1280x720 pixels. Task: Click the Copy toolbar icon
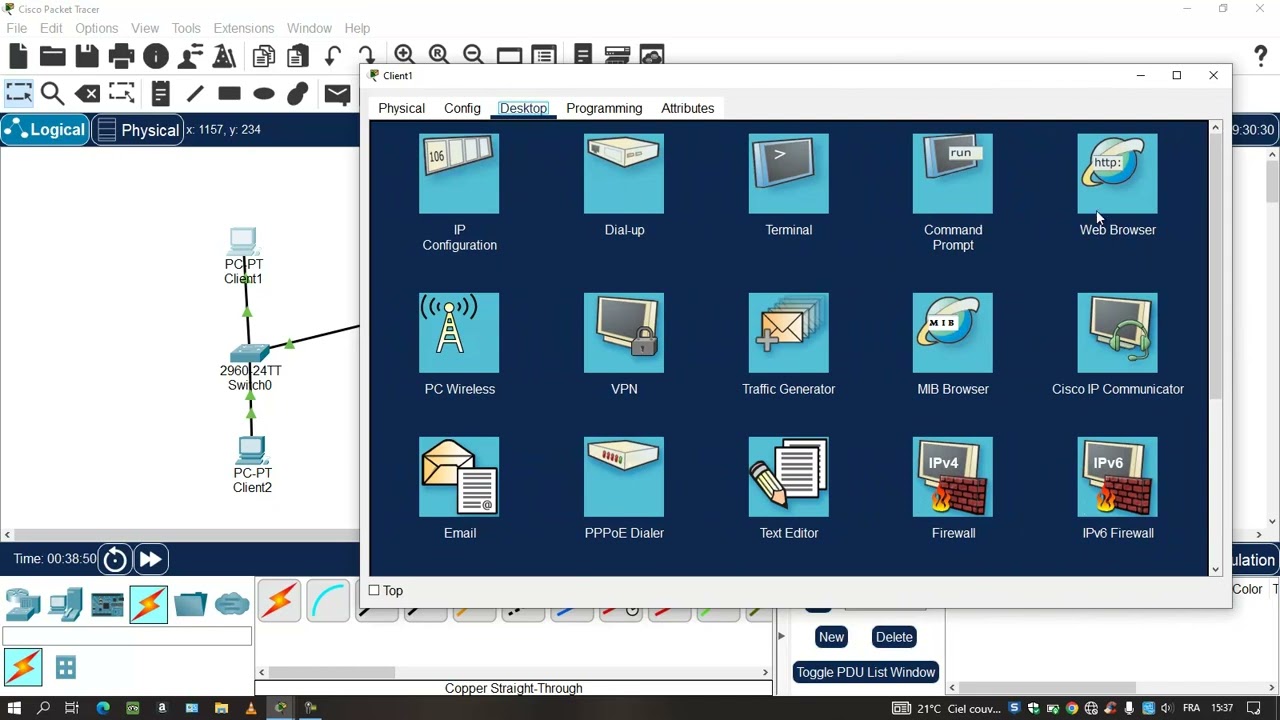(264, 56)
